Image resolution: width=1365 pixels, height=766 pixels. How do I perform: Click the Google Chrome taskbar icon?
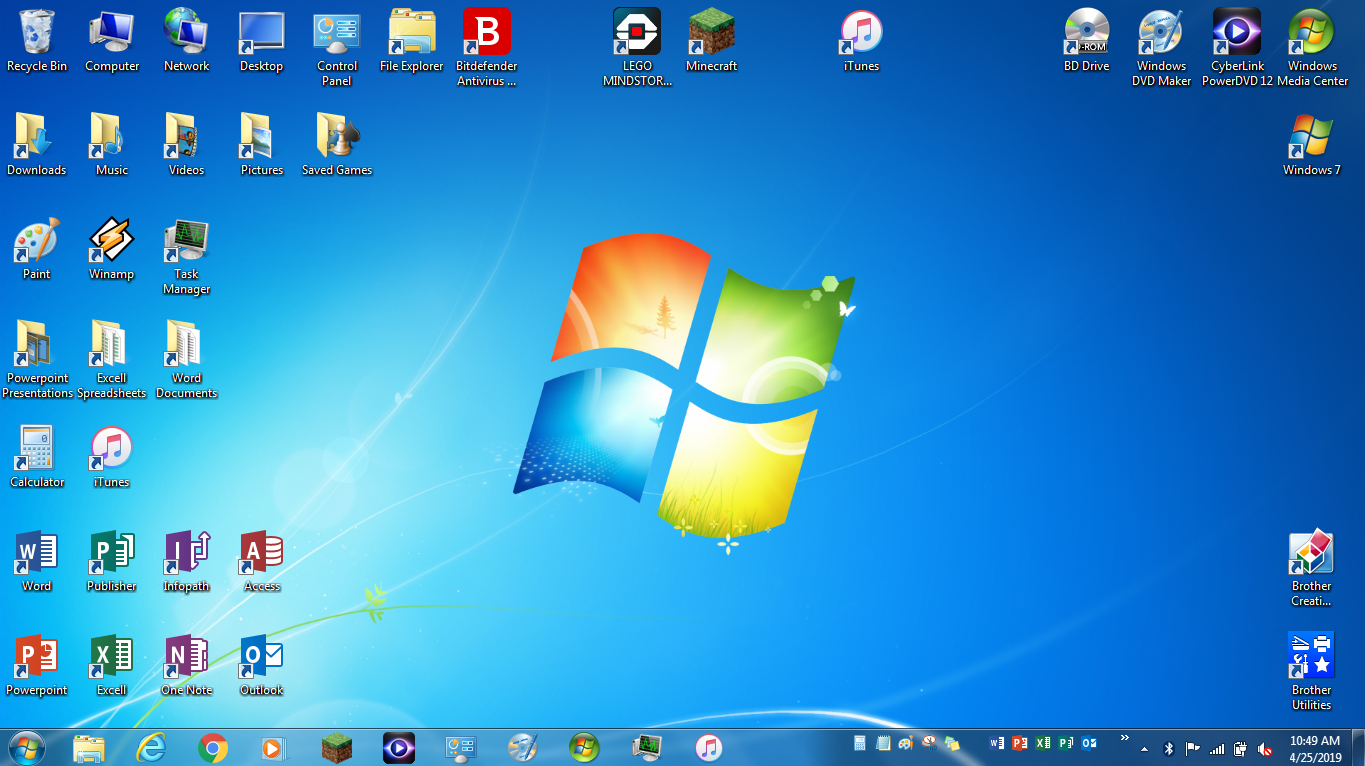click(x=213, y=747)
